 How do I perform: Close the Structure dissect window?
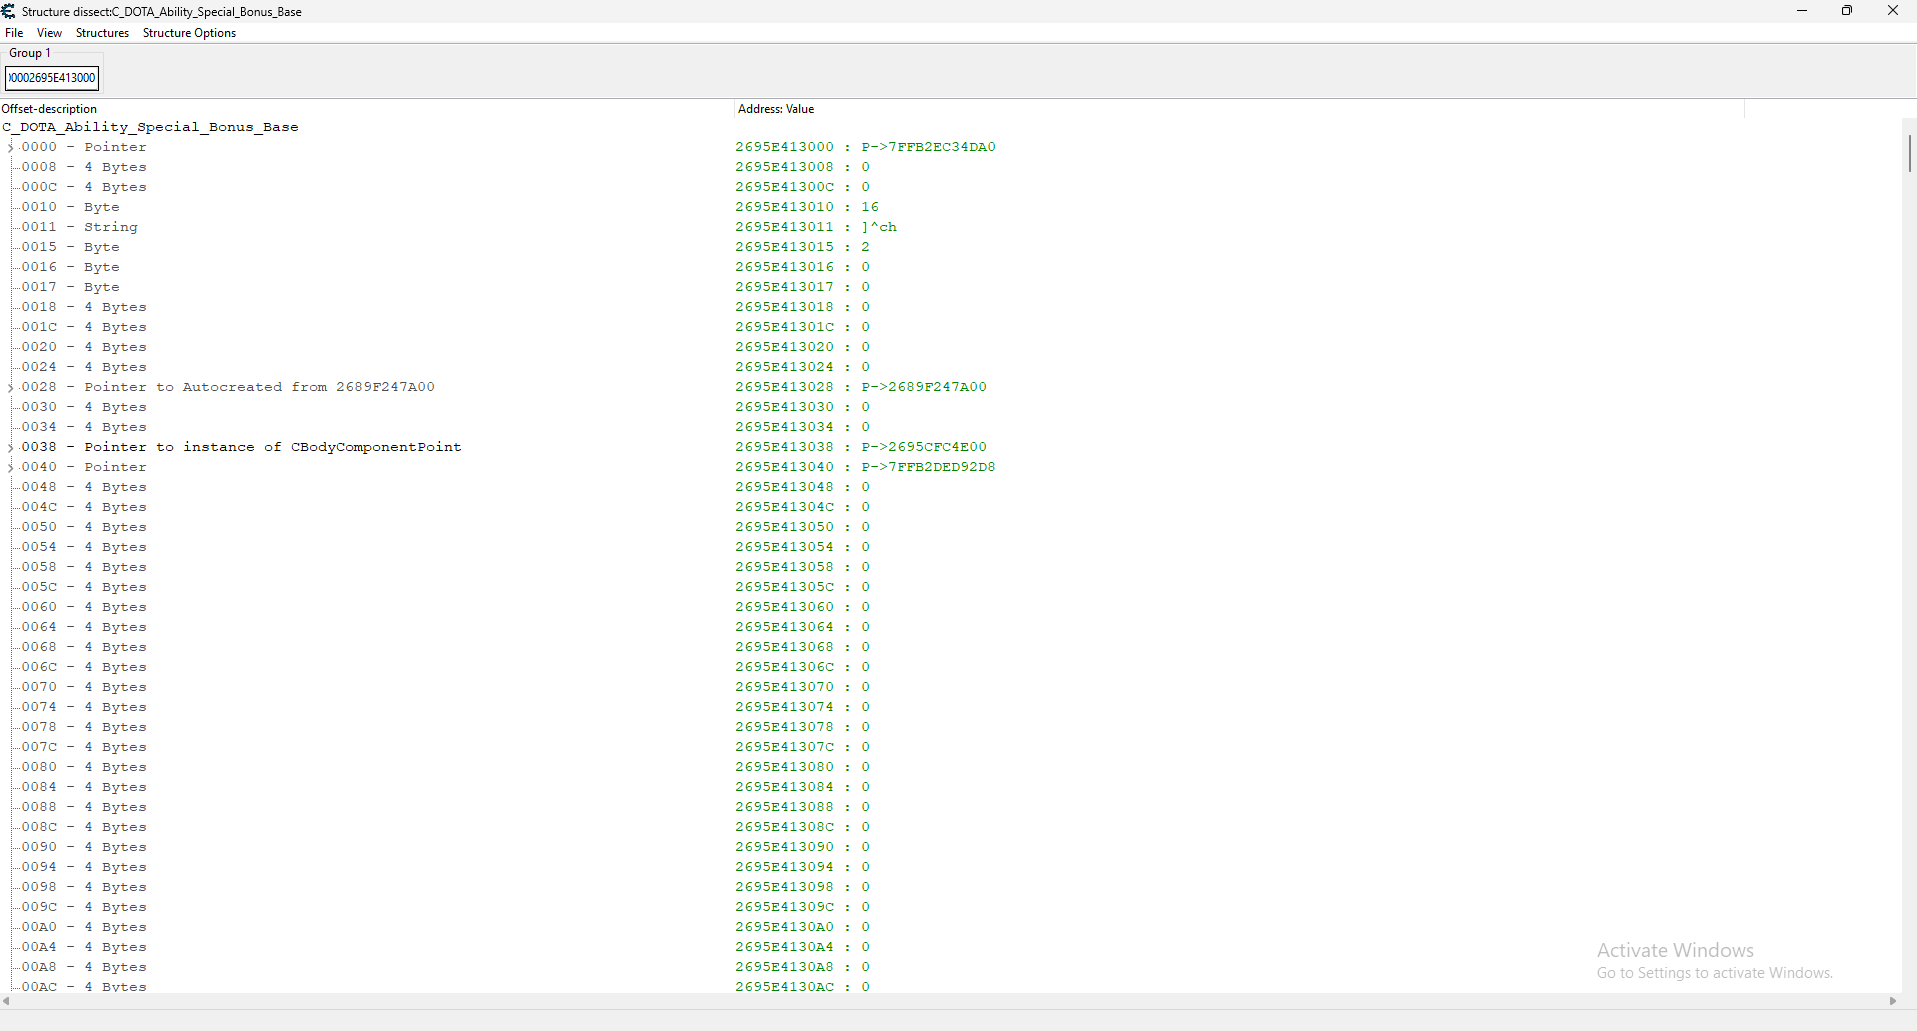[x=1892, y=11]
